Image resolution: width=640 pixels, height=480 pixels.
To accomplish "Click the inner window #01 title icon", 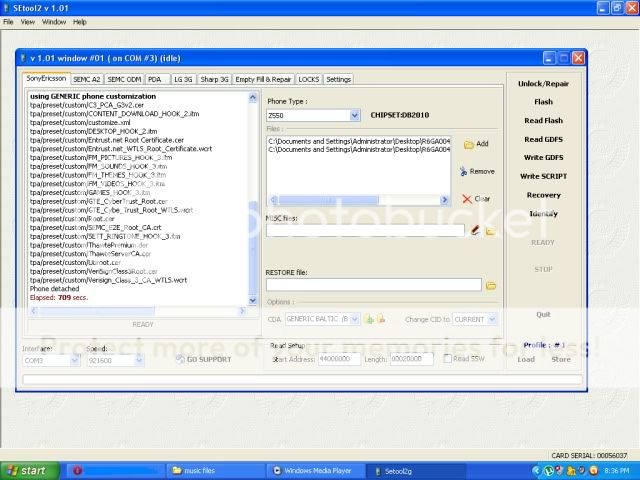I will pos(24,58).
